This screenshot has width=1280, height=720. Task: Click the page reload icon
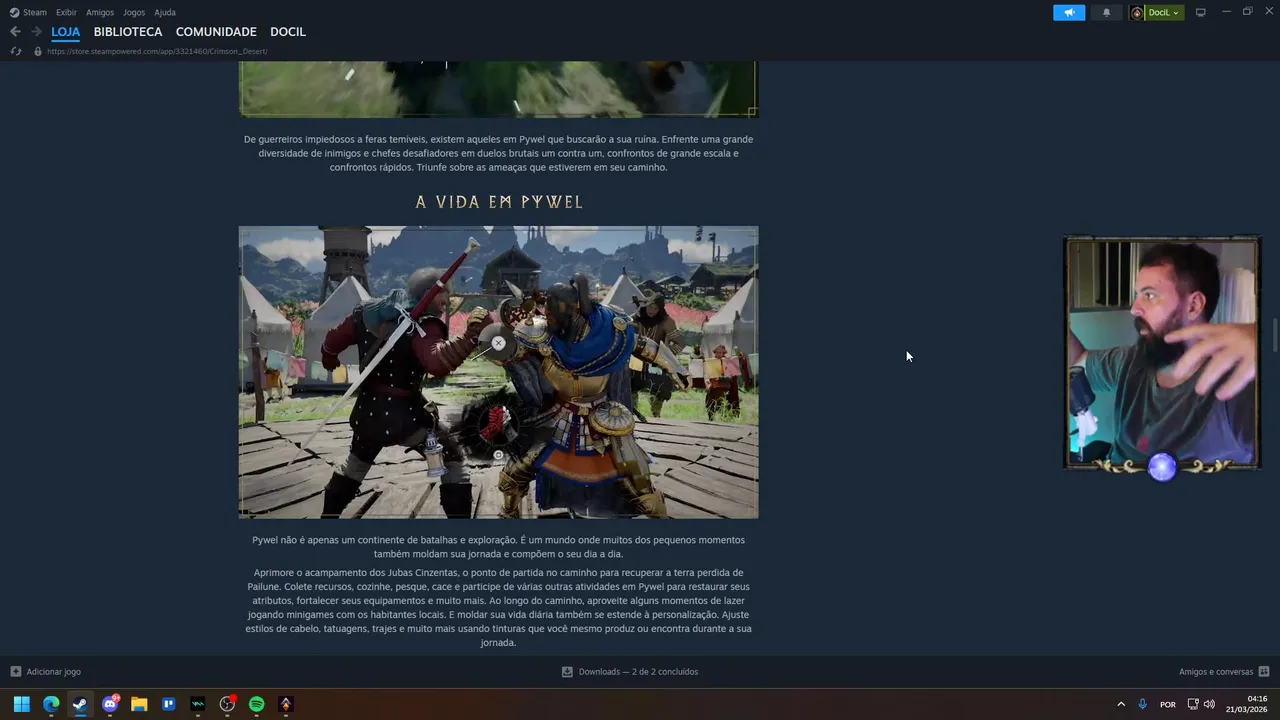tap(15, 51)
